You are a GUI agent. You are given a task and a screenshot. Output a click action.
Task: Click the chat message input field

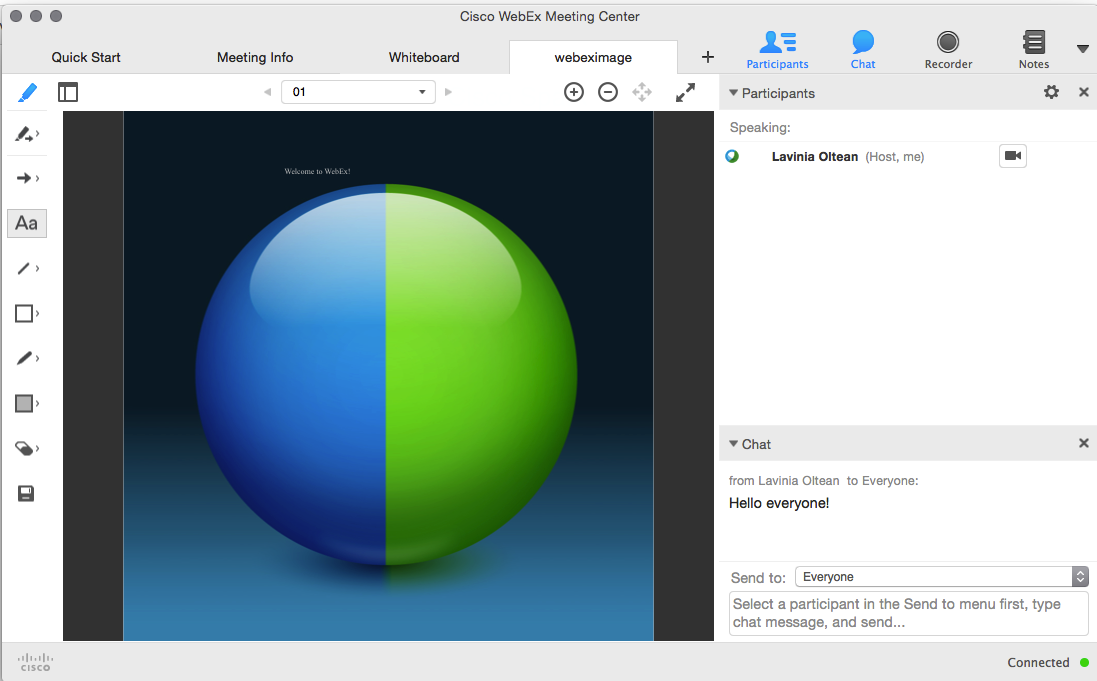click(x=908, y=613)
